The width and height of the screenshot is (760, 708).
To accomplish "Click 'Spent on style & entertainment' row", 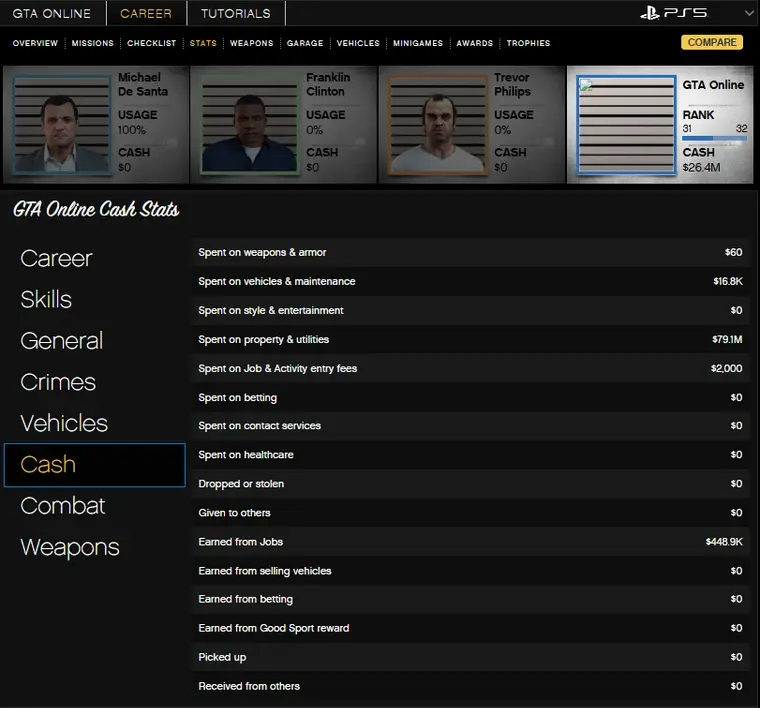I will (471, 311).
